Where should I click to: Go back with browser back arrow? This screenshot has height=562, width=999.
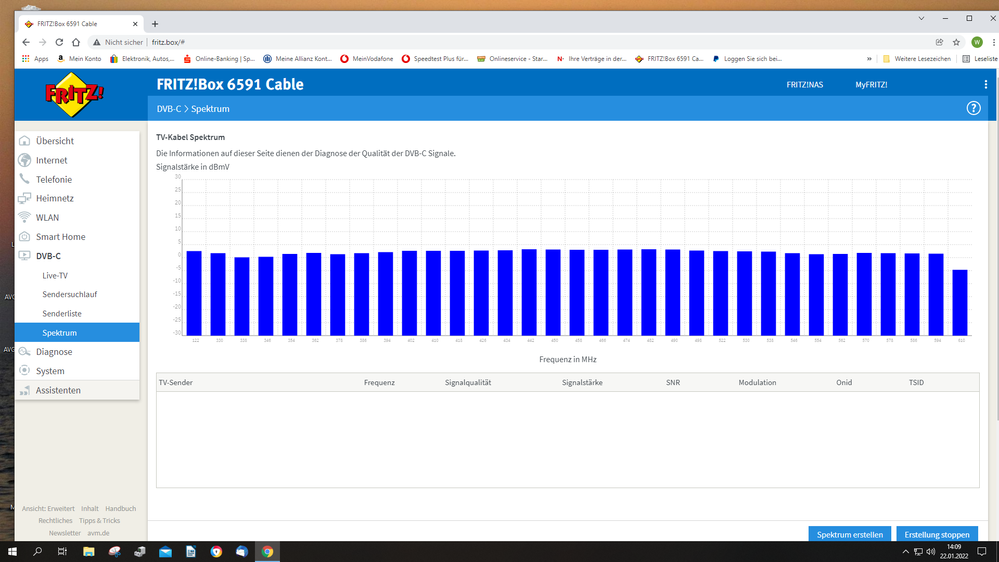point(25,42)
